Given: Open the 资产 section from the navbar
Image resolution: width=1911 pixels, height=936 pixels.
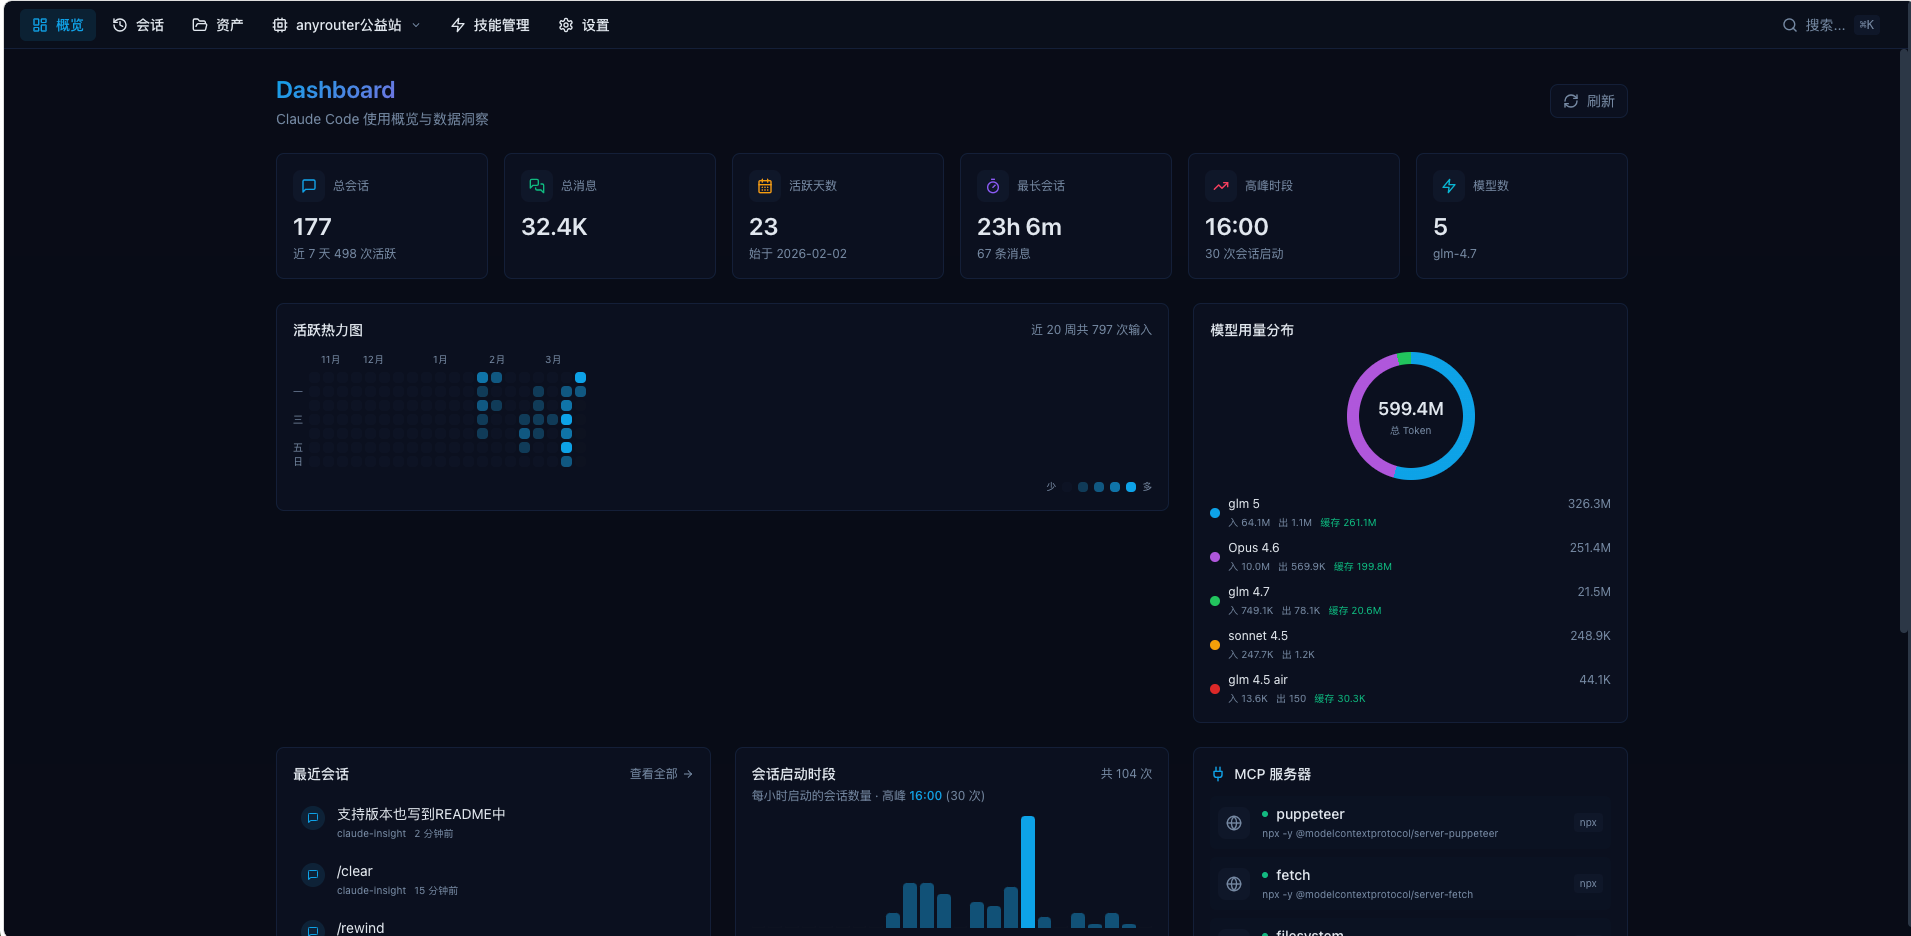Looking at the screenshot, I should tap(216, 24).
